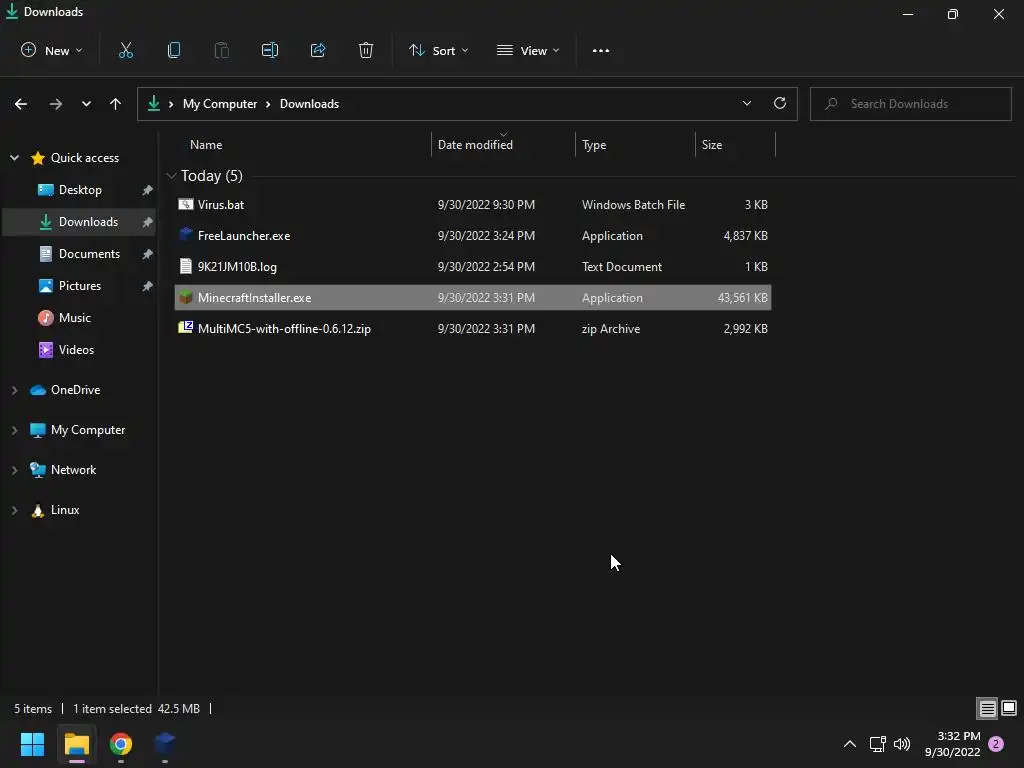Select Documents in Quick access
The image size is (1024, 768).
tap(80, 253)
